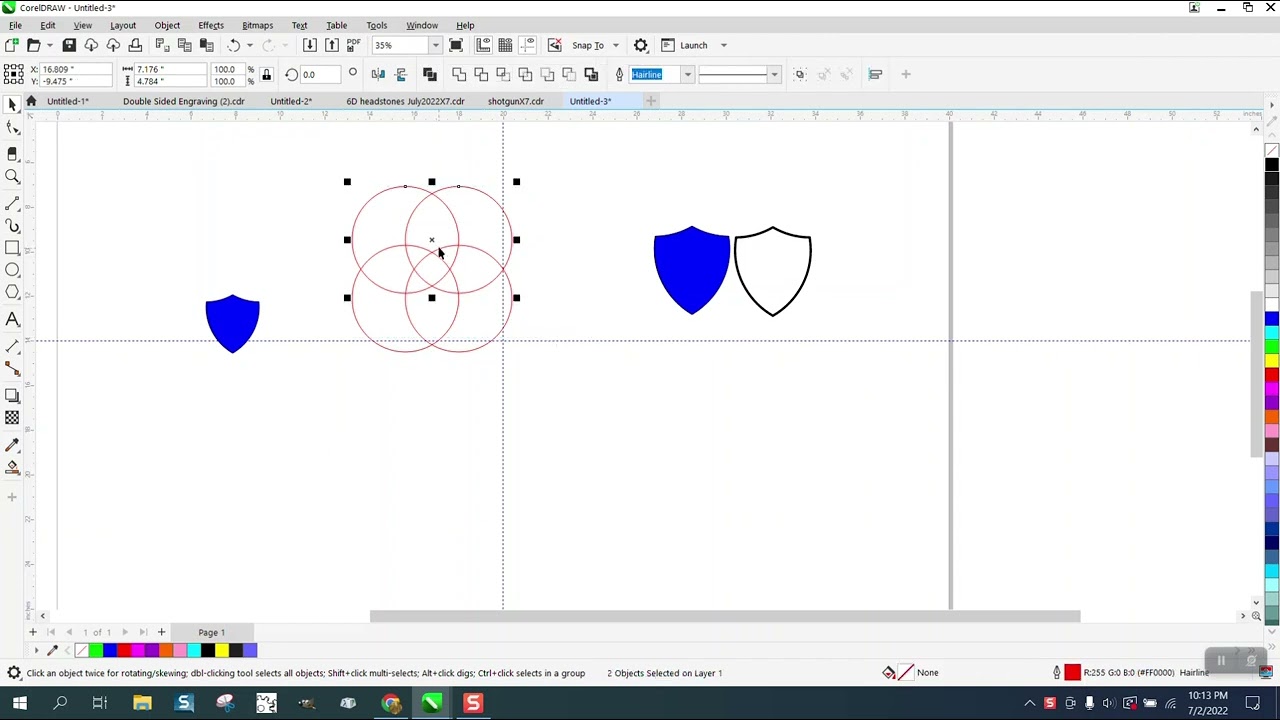Select the Rectangle tool

12,248
